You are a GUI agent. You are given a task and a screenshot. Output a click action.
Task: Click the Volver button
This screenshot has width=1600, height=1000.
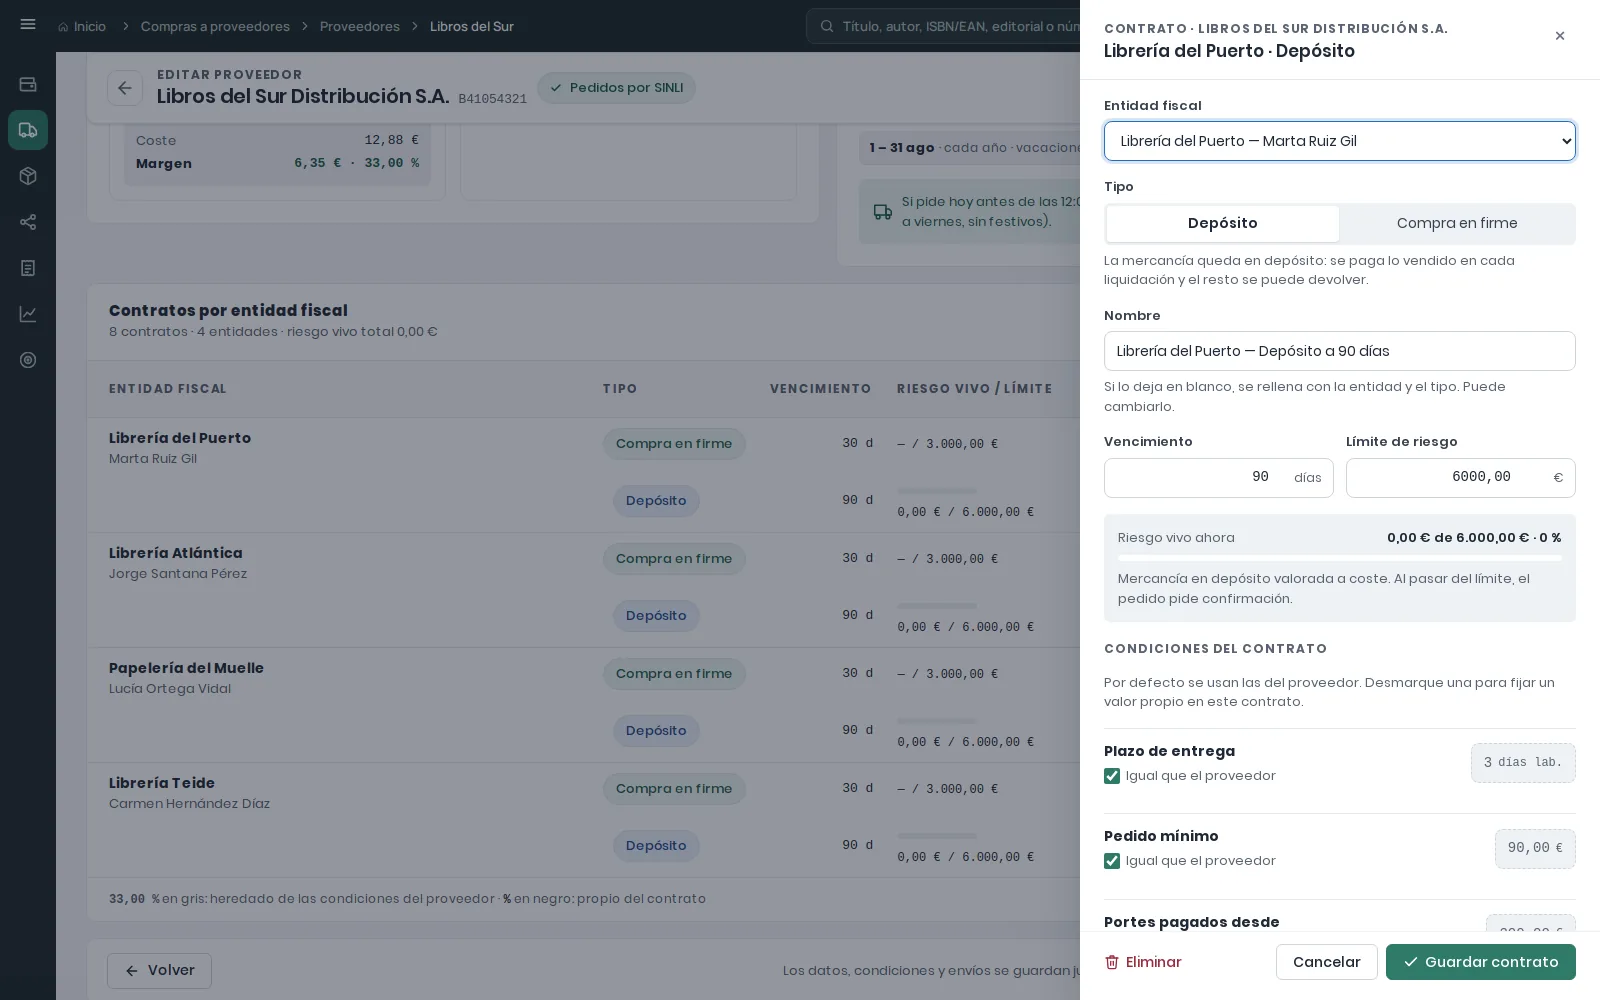(x=159, y=970)
